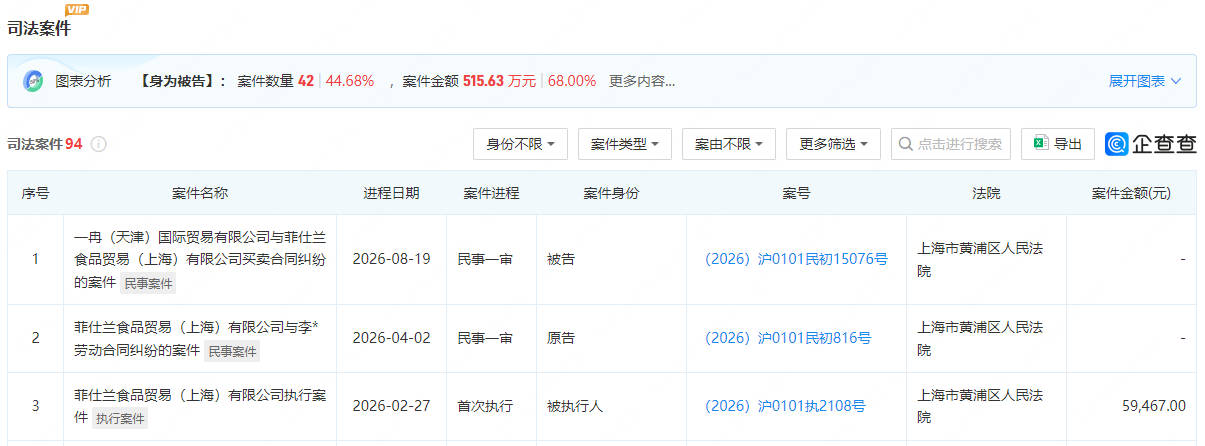
Task: Click the 民事一审 cell in row 1
Action: pos(485,259)
